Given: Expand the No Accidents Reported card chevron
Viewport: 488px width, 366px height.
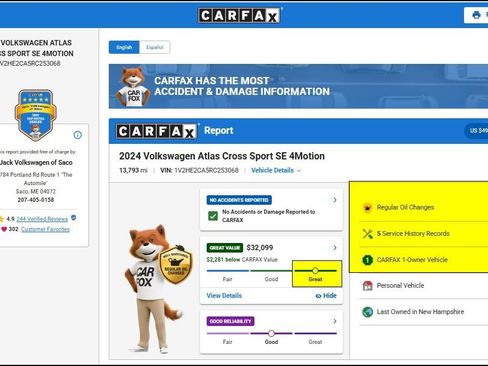Looking at the screenshot, I should pyautogui.click(x=335, y=200).
